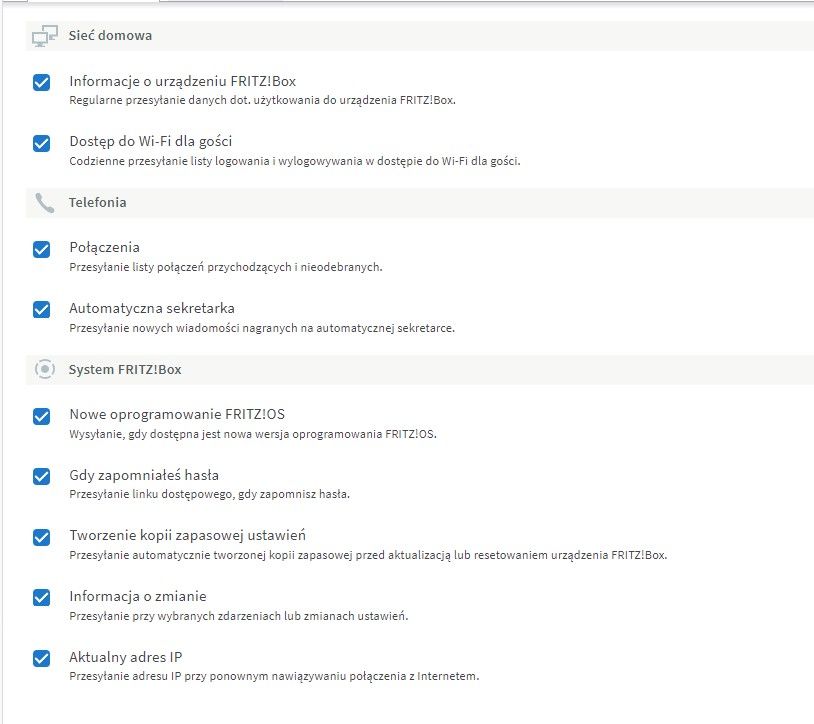Uncheck Nowe oprogramowanie FRITZ!OS option
Viewport: 814px width, 724px height.
[42, 416]
